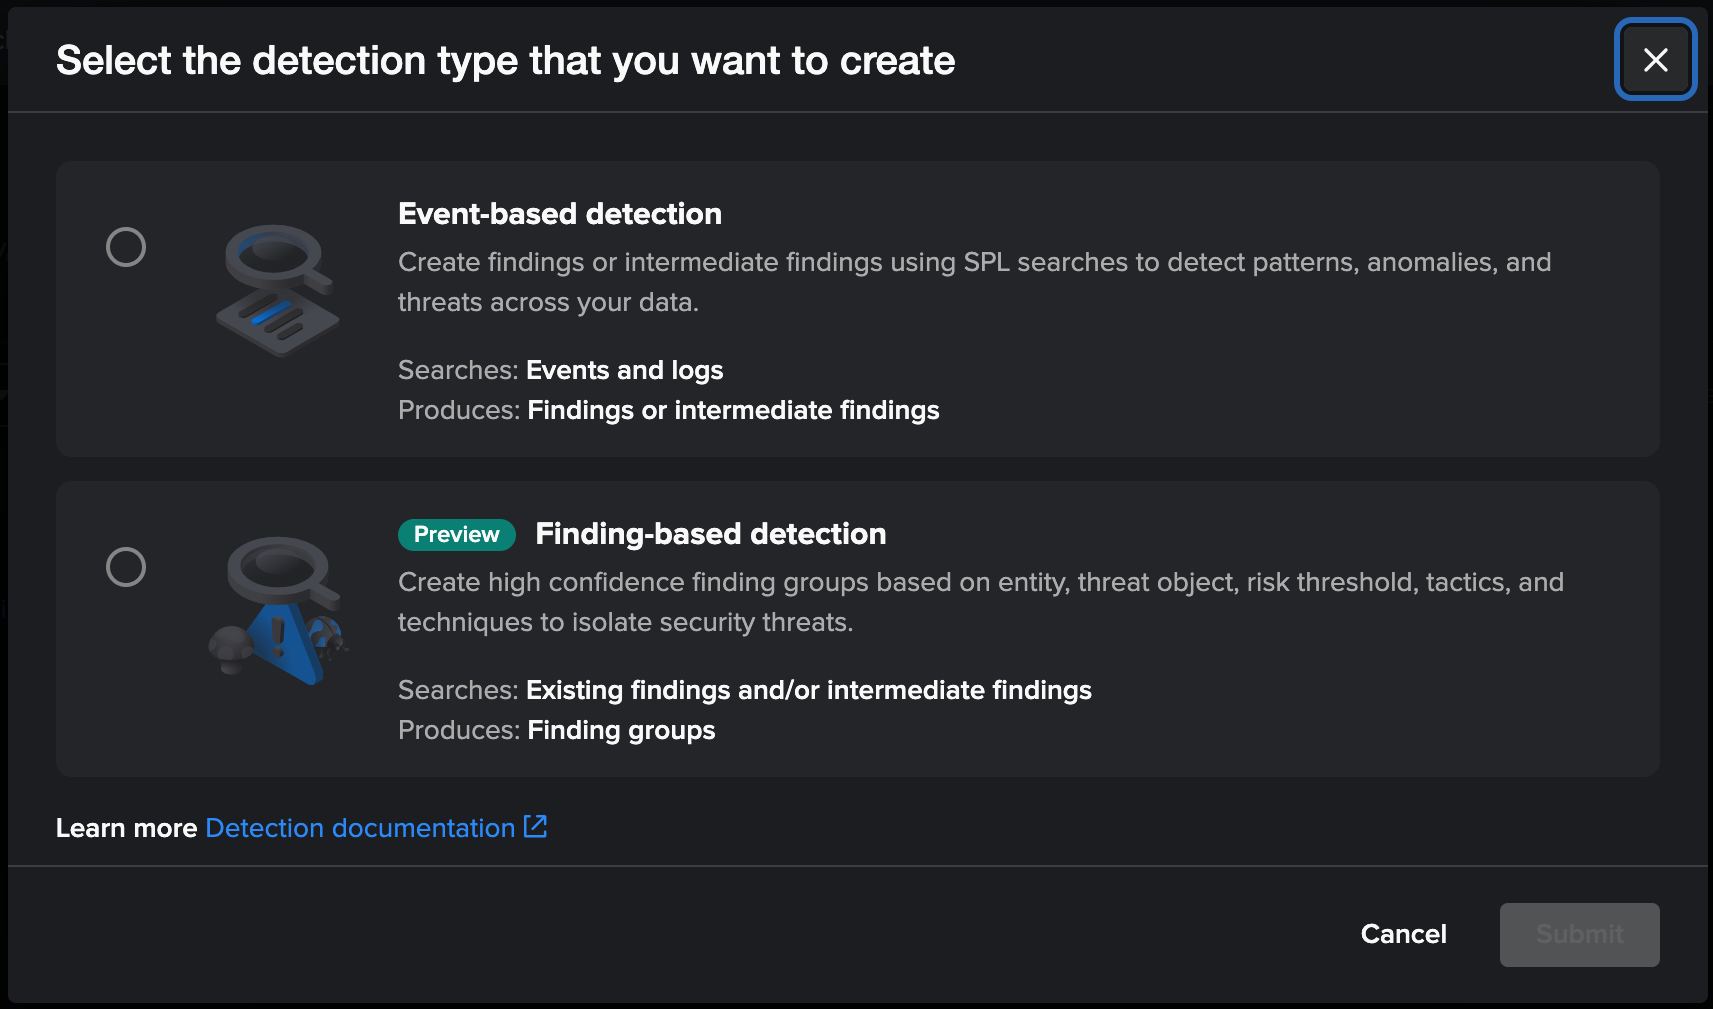Open the Detection documentation link
The width and height of the screenshot is (1713, 1009).
[x=360, y=828]
